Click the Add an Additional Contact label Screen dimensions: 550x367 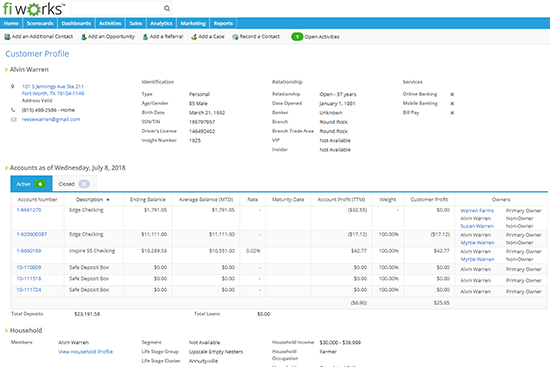pyautogui.click(x=42, y=36)
